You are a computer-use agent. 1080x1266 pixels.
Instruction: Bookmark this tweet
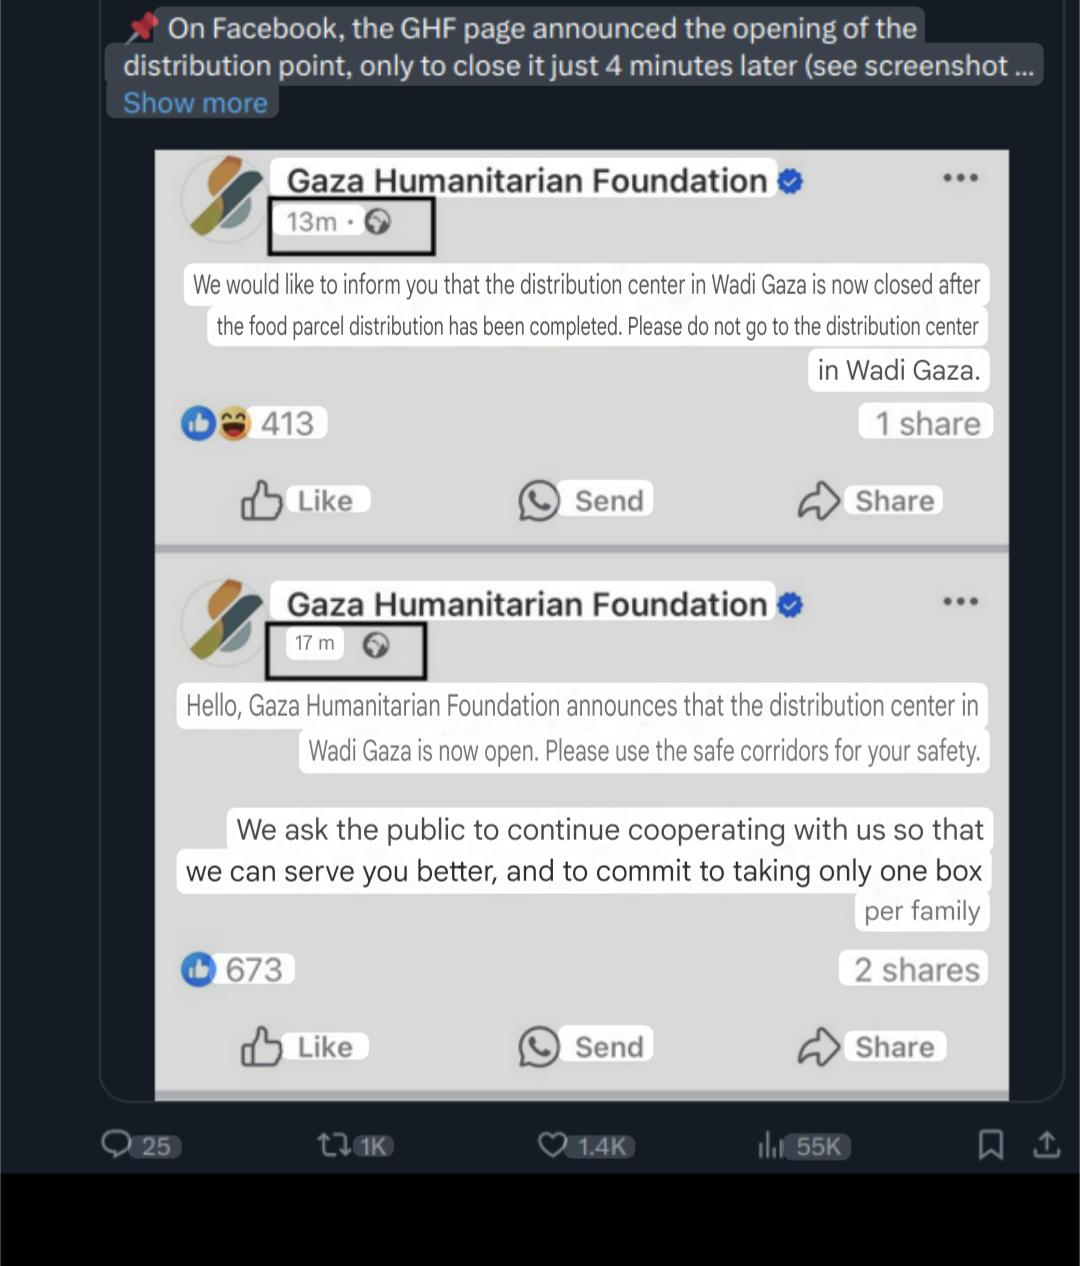click(990, 1144)
